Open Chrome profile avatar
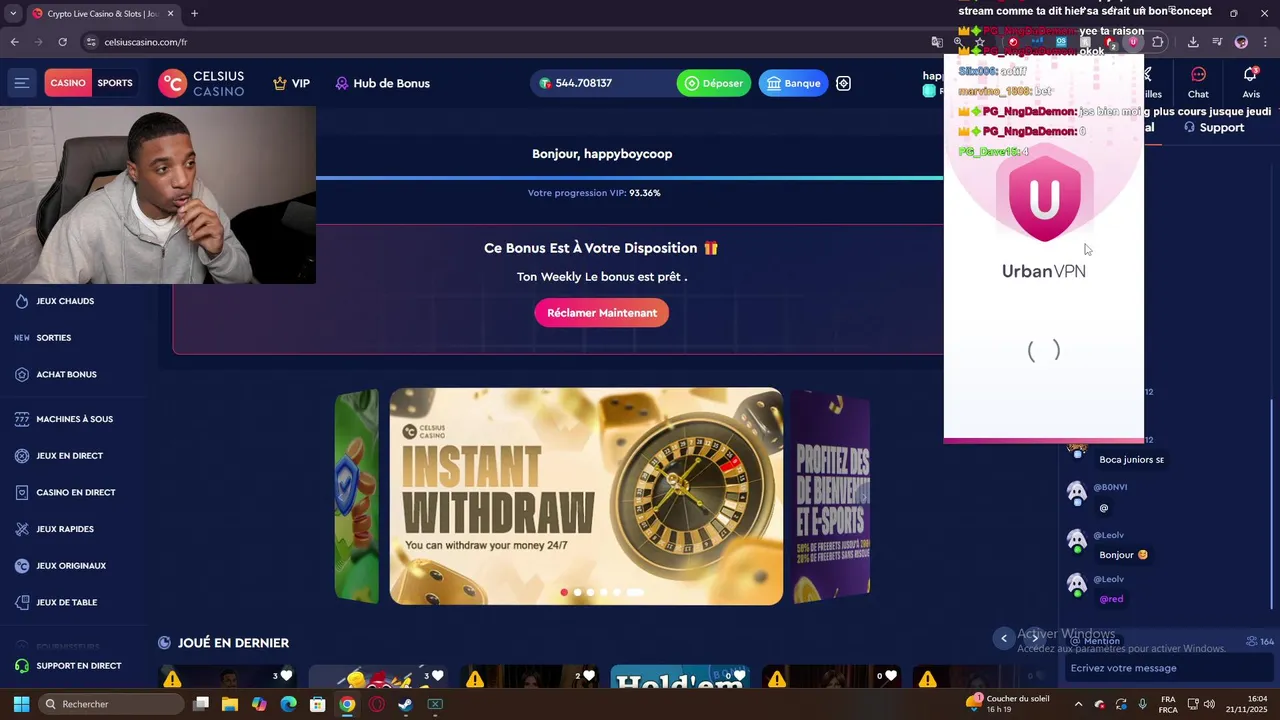Image resolution: width=1280 pixels, height=720 pixels. click(1241, 42)
